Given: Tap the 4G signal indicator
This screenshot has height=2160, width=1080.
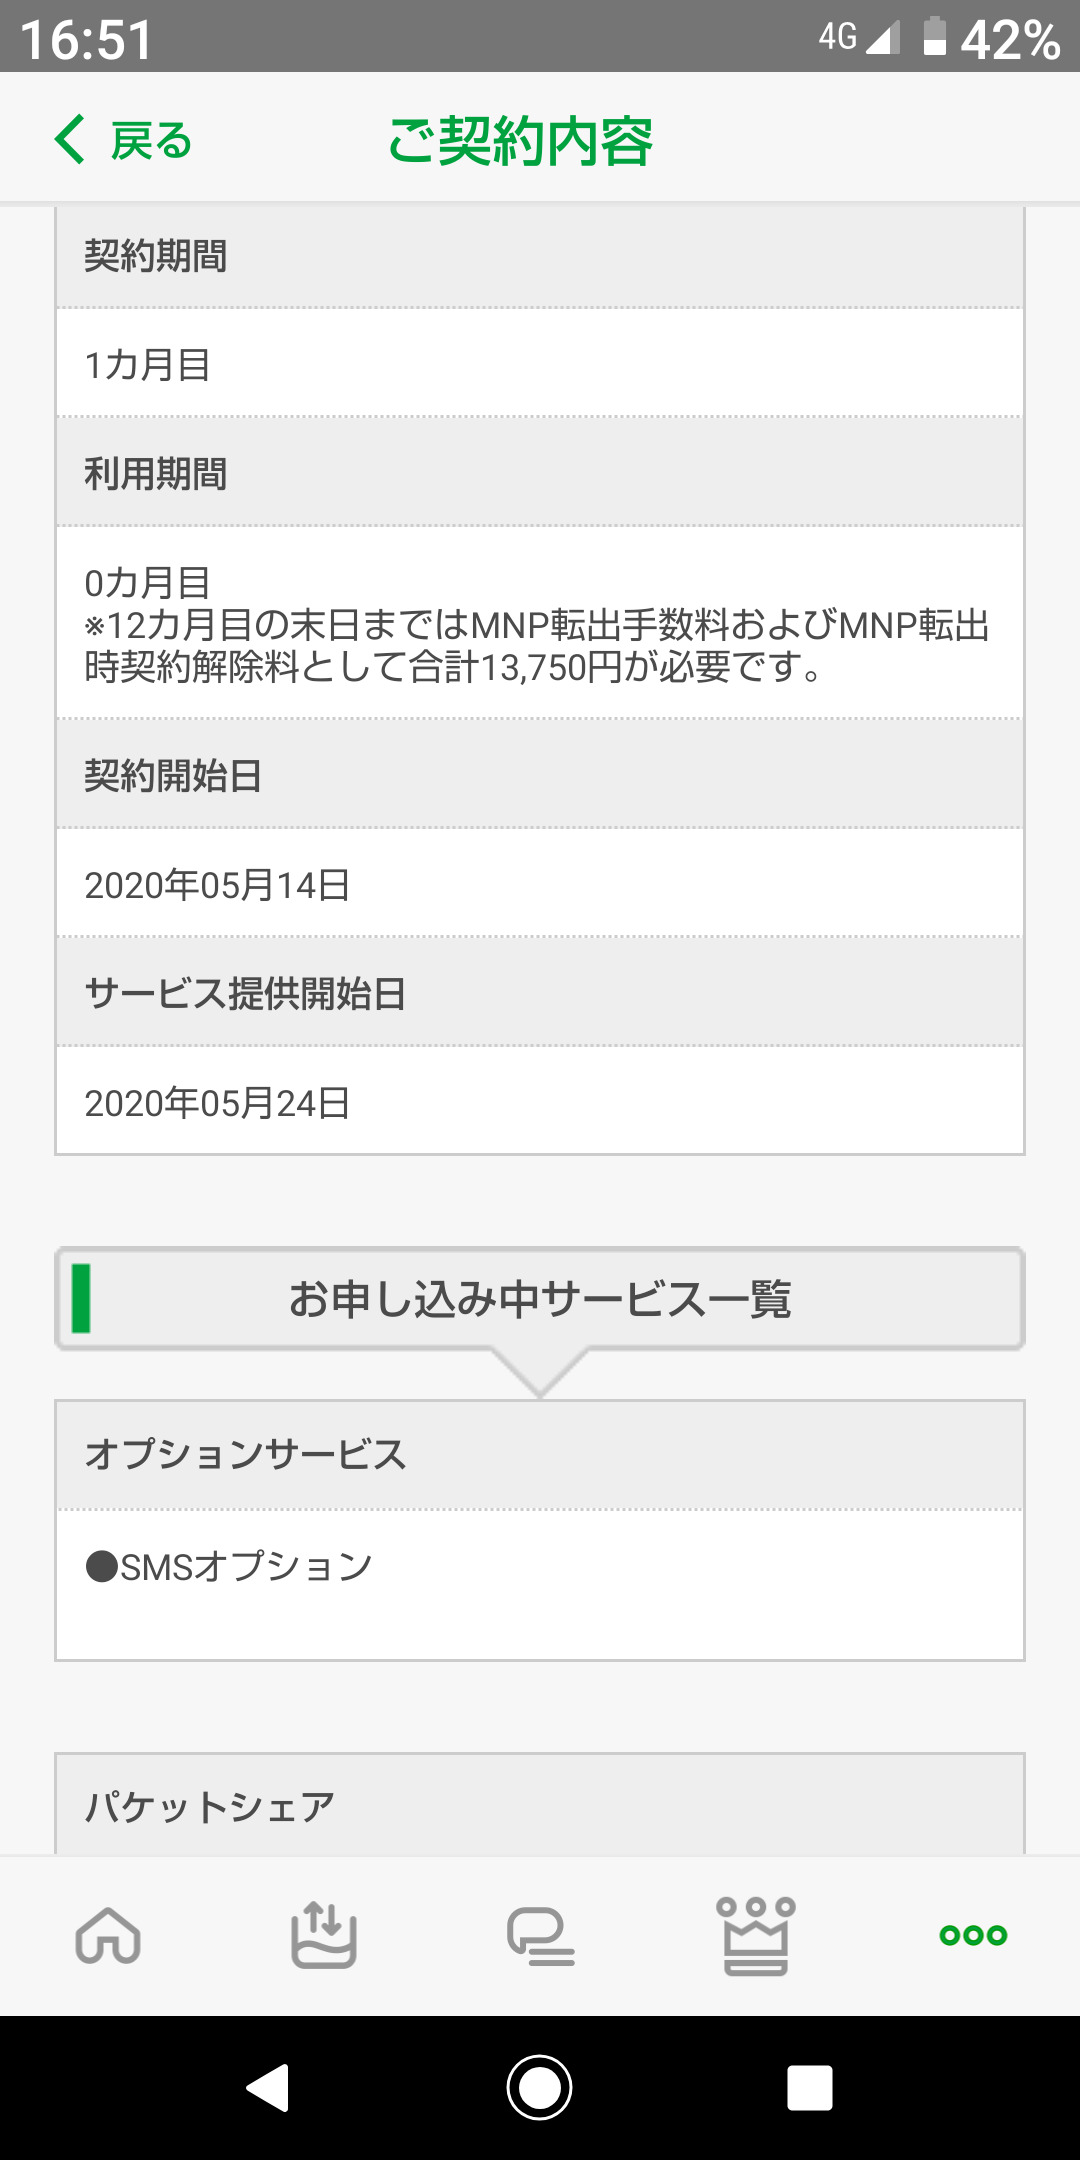Looking at the screenshot, I should point(858,37).
